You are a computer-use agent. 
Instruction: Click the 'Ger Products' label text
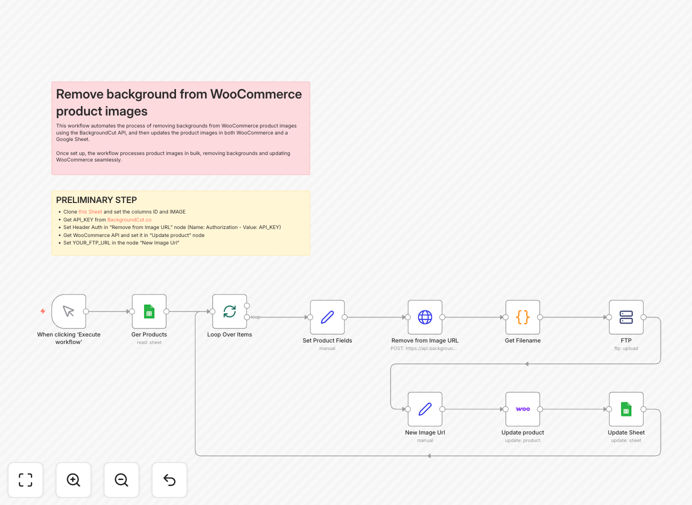(149, 335)
